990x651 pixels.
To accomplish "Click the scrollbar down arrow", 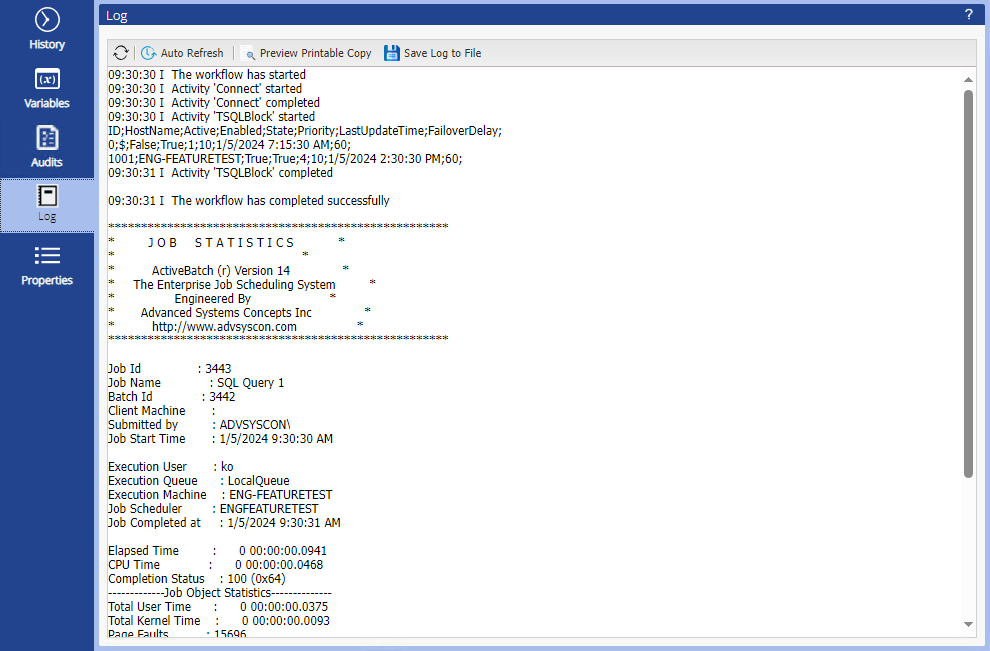I will pyautogui.click(x=967, y=623).
